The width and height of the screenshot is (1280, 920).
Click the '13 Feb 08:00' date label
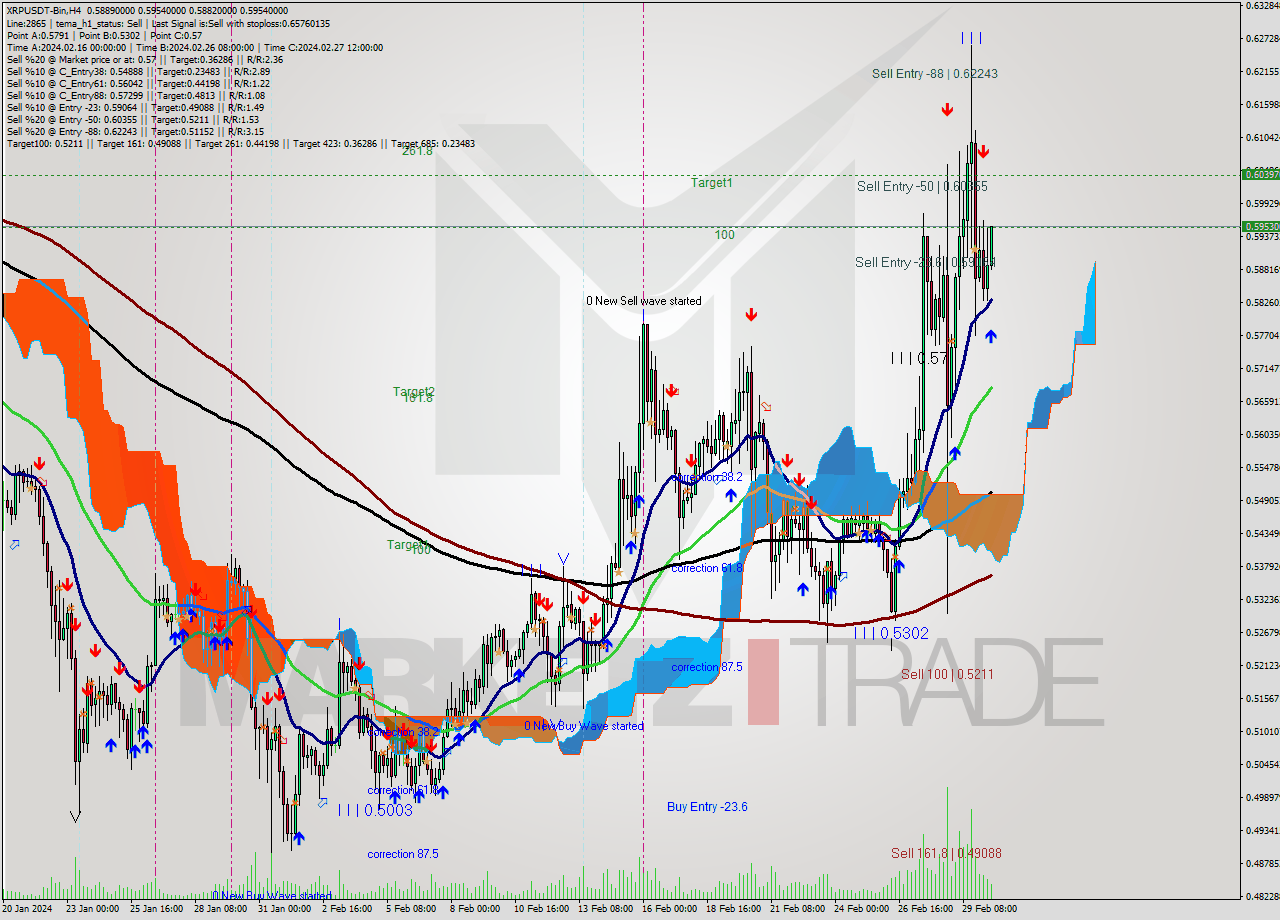point(606,909)
